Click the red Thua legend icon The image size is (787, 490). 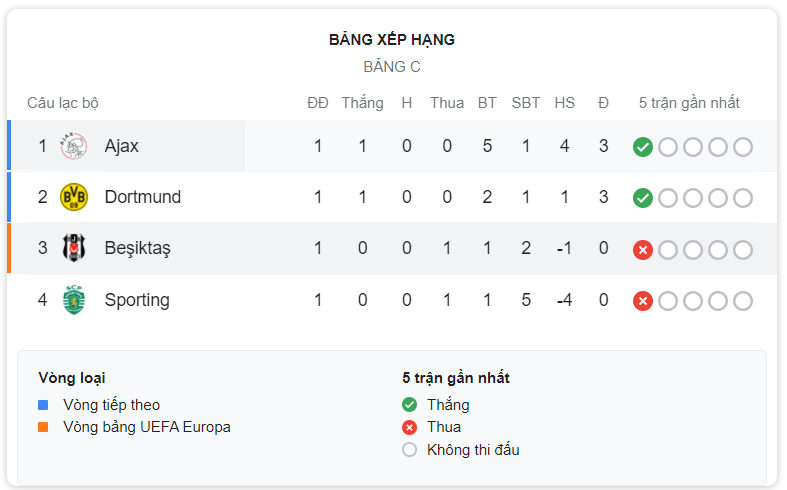tap(410, 427)
